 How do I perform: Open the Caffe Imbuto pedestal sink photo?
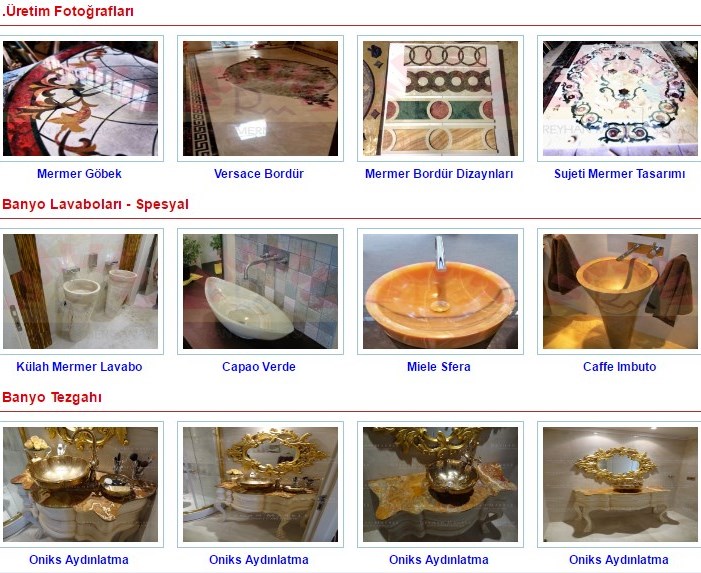(x=620, y=291)
